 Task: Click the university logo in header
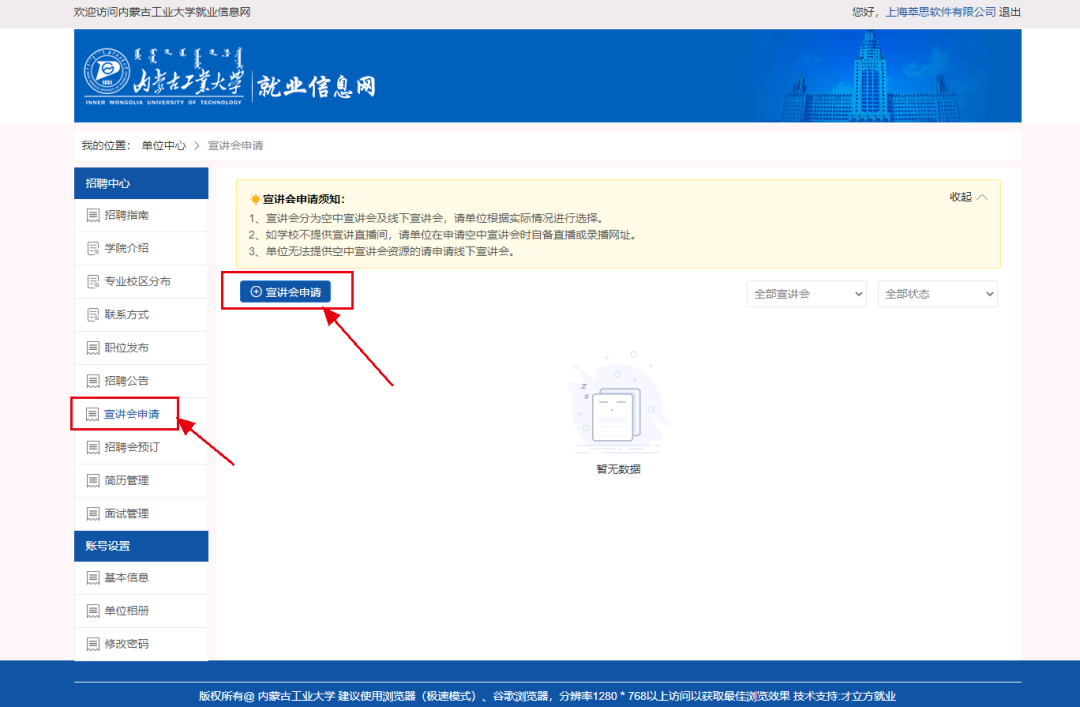(x=165, y=76)
